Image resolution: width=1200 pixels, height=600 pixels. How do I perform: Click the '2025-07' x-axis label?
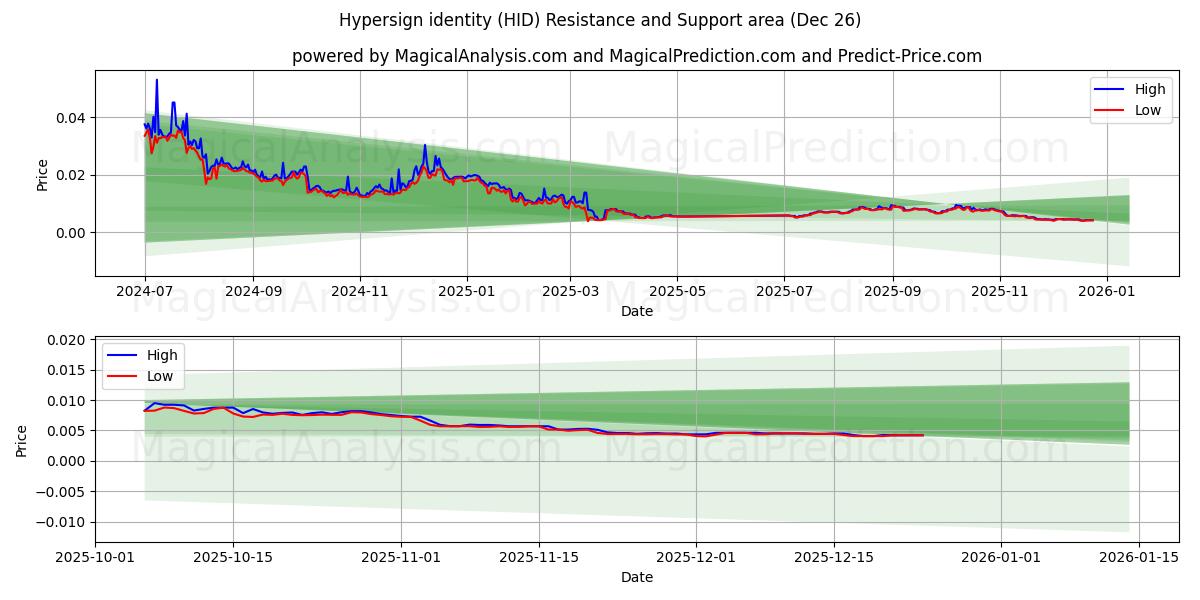(784, 292)
